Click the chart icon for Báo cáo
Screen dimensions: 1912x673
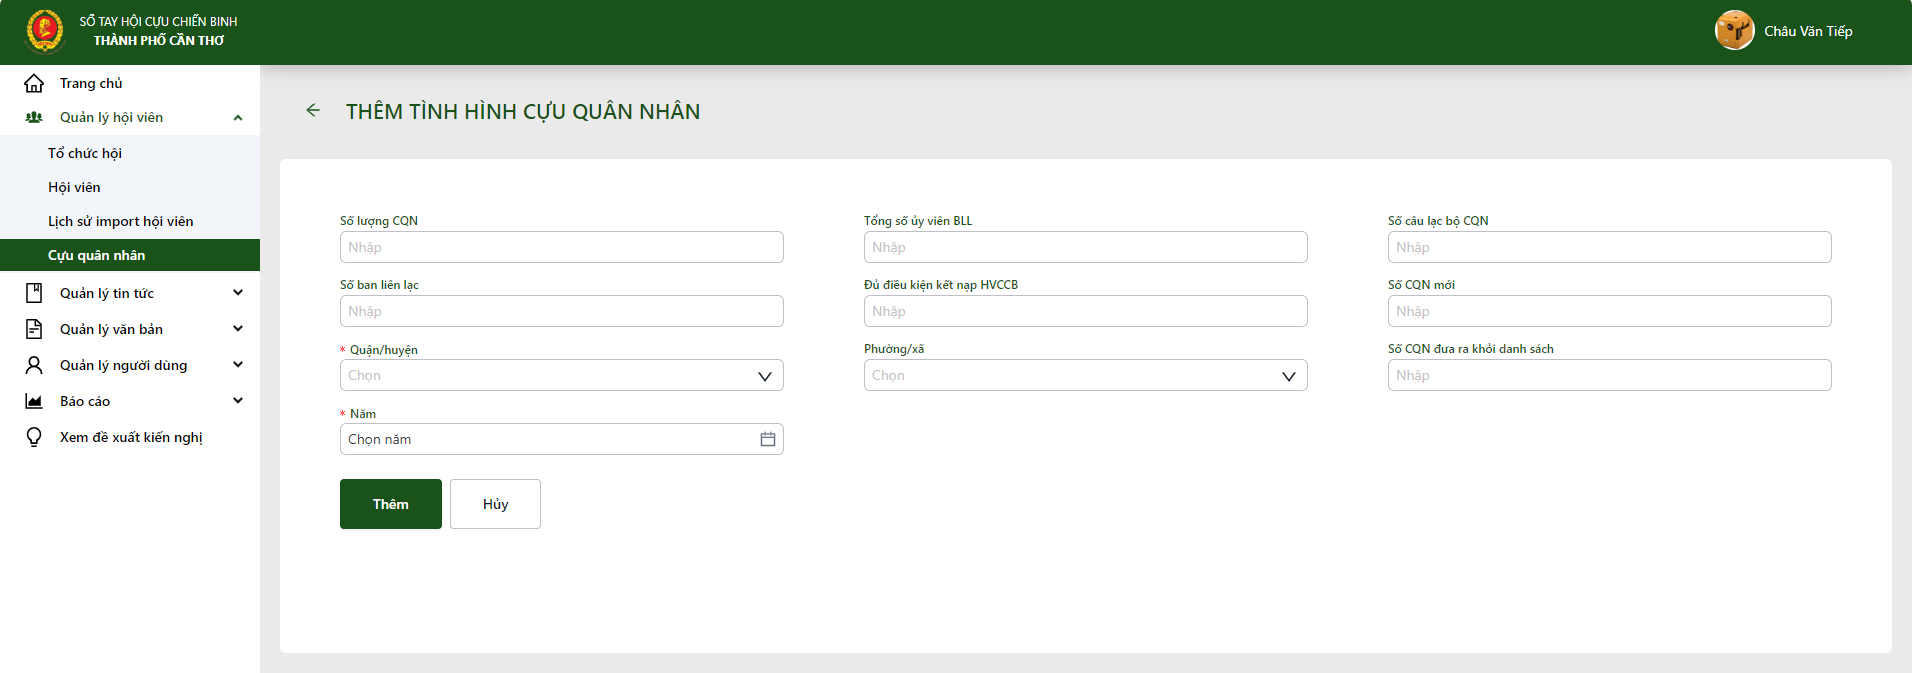pyautogui.click(x=34, y=401)
